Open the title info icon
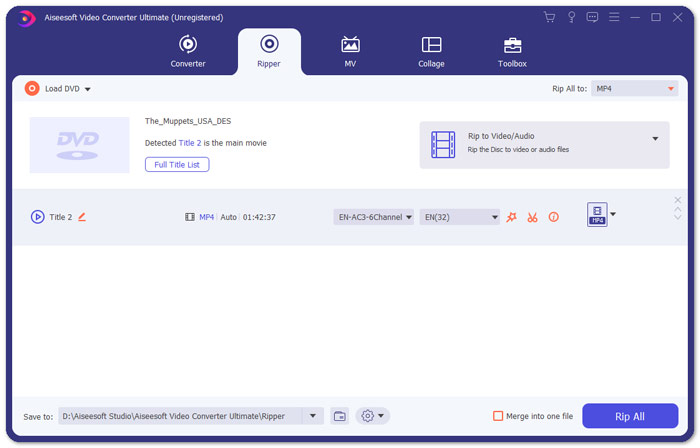This screenshot has width=700, height=448. (553, 217)
